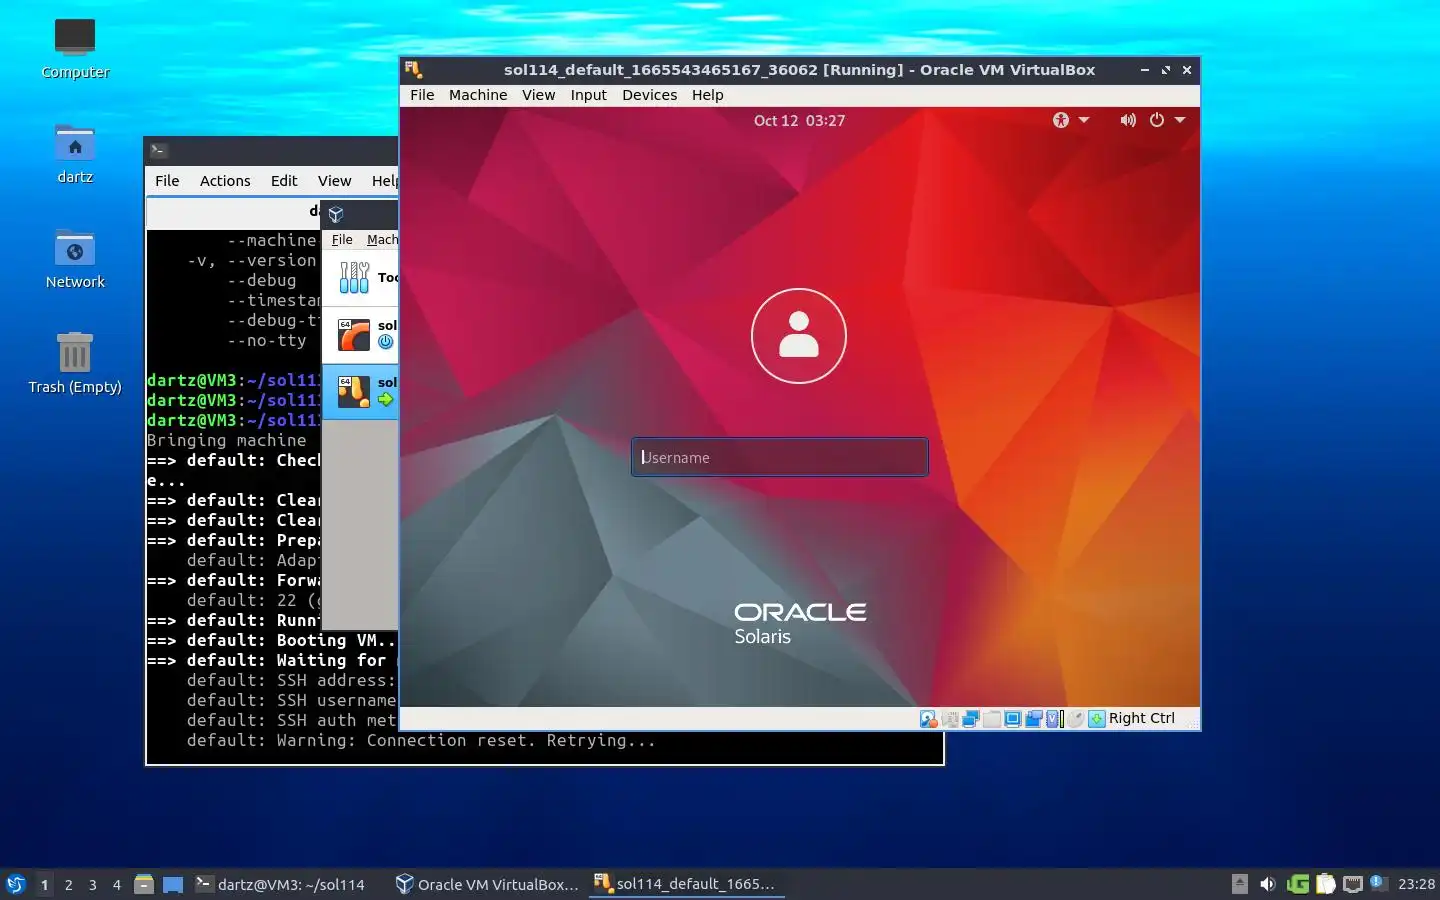This screenshot has width=1440, height=900.
Task: Click the file manager launcher on taskbar
Action: click(x=144, y=884)
